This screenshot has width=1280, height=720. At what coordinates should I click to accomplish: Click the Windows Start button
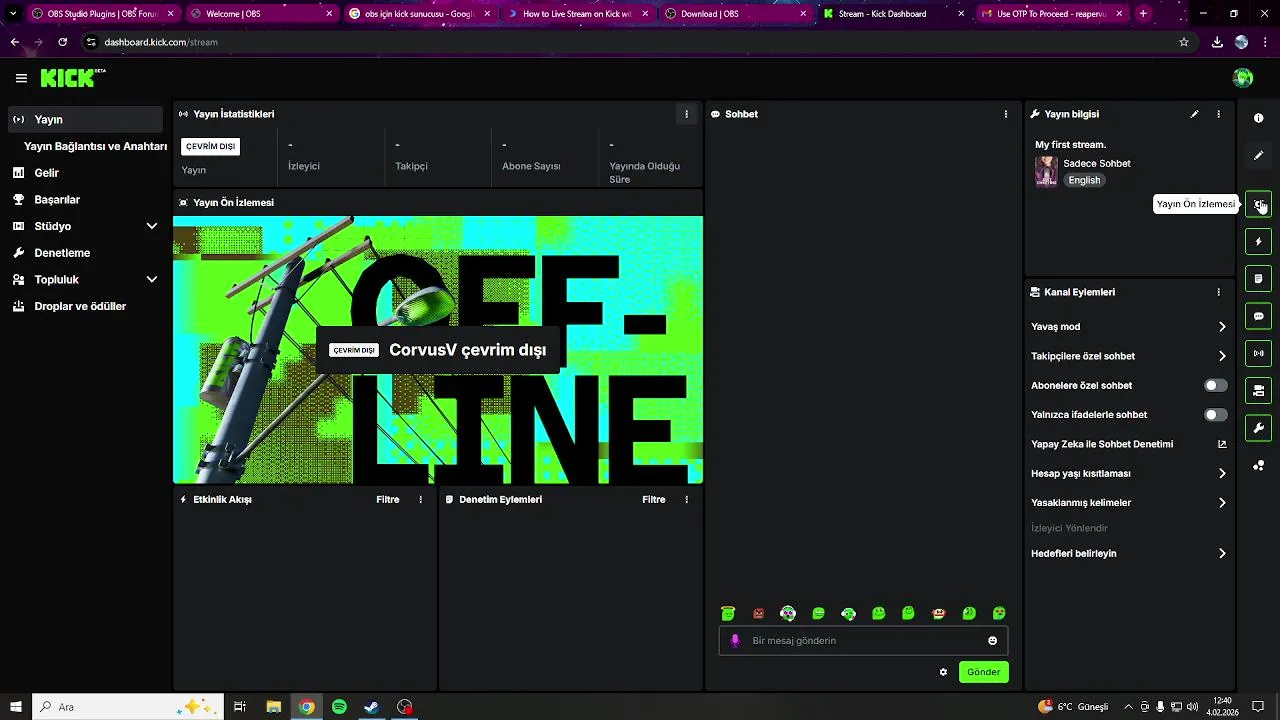[16, 707]
